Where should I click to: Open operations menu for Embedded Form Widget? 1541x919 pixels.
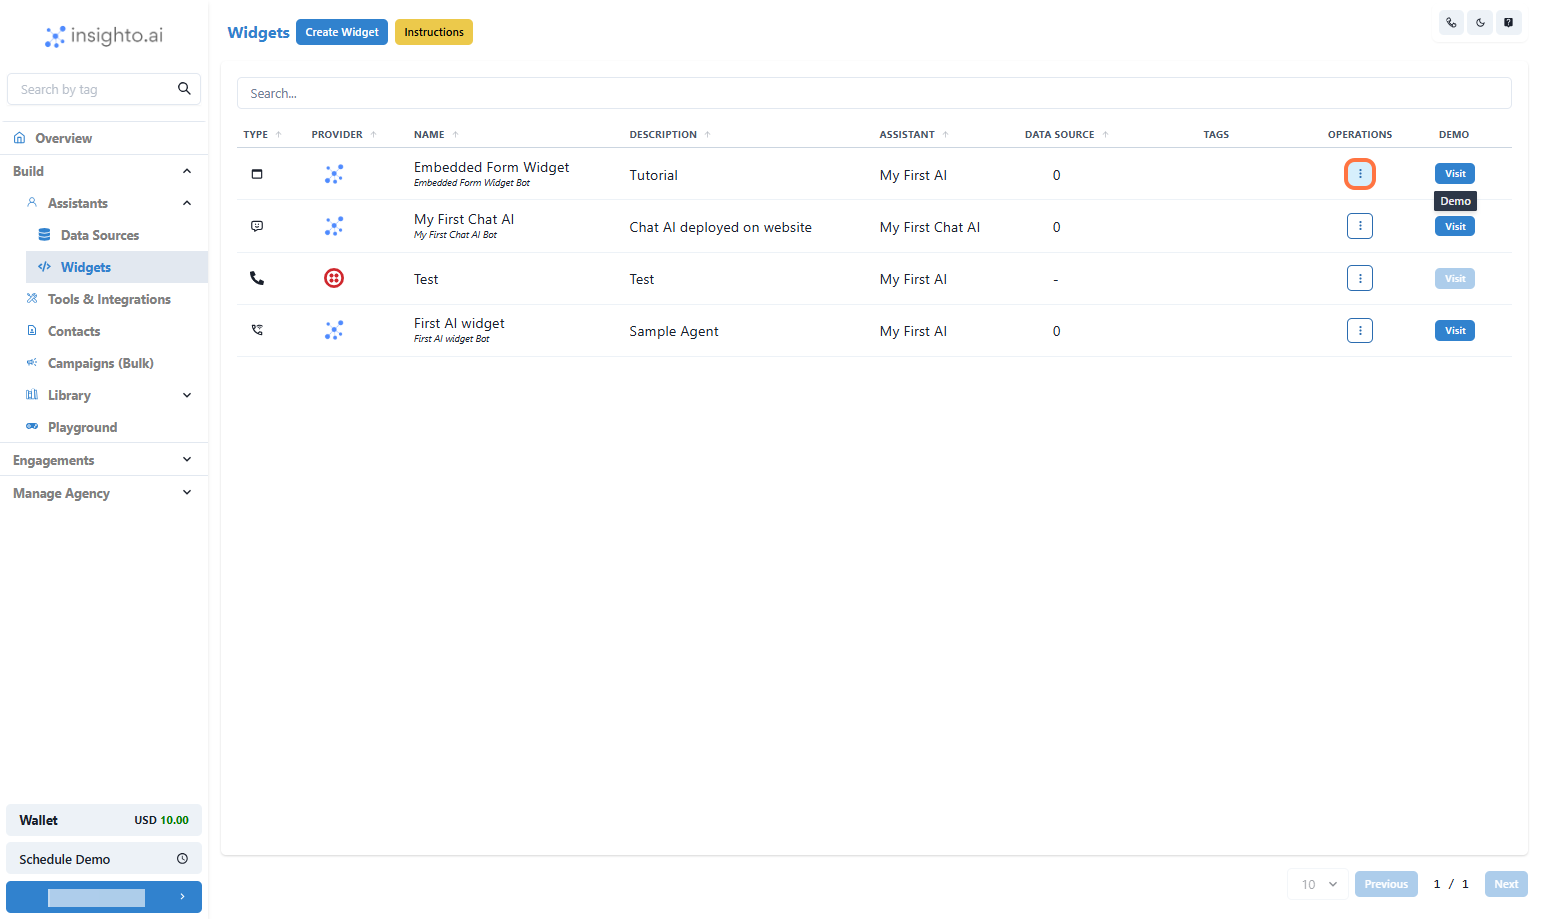[1360, 174]
